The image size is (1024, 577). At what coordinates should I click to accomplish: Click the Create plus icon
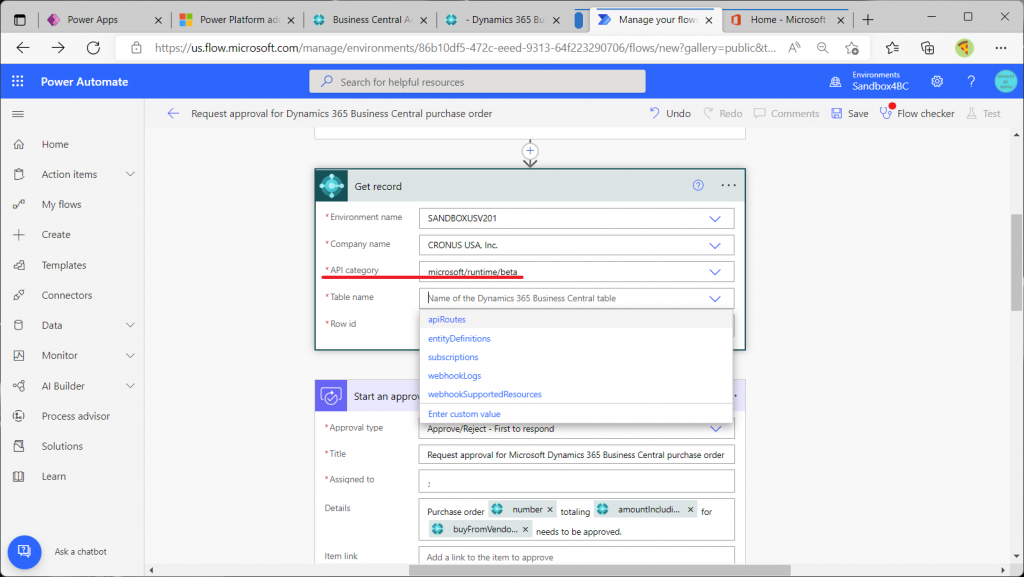click(x=19, y=234)
